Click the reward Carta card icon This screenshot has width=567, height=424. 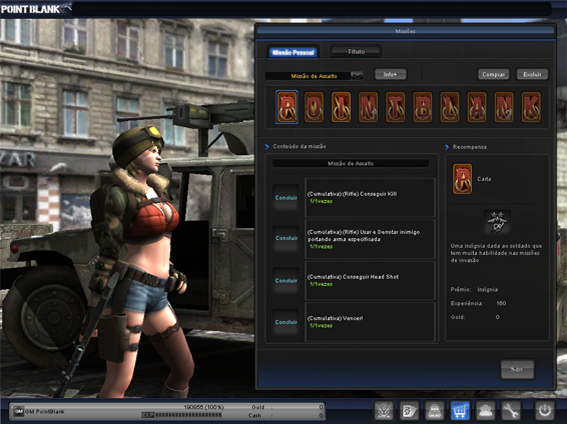click(462, 179)
